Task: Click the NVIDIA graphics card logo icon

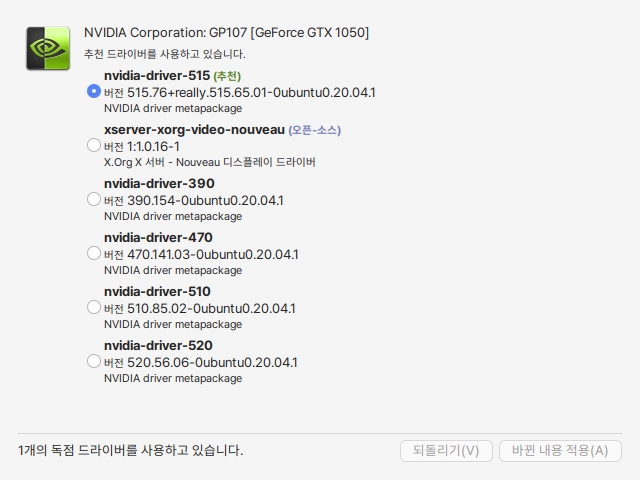Action: coord(48,48)
